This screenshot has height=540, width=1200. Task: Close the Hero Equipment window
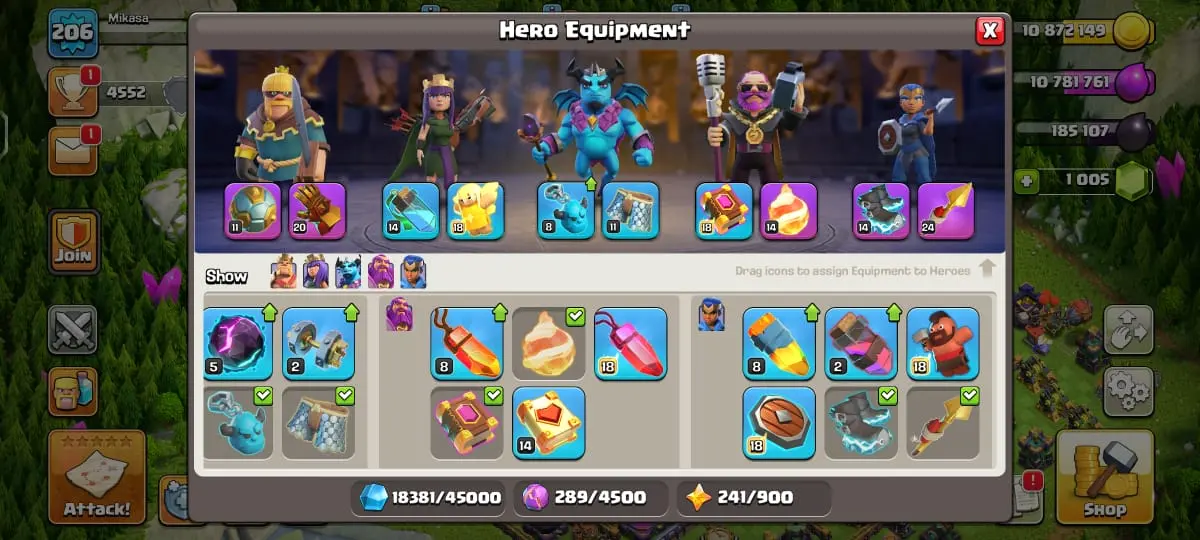tap(990, 31)
